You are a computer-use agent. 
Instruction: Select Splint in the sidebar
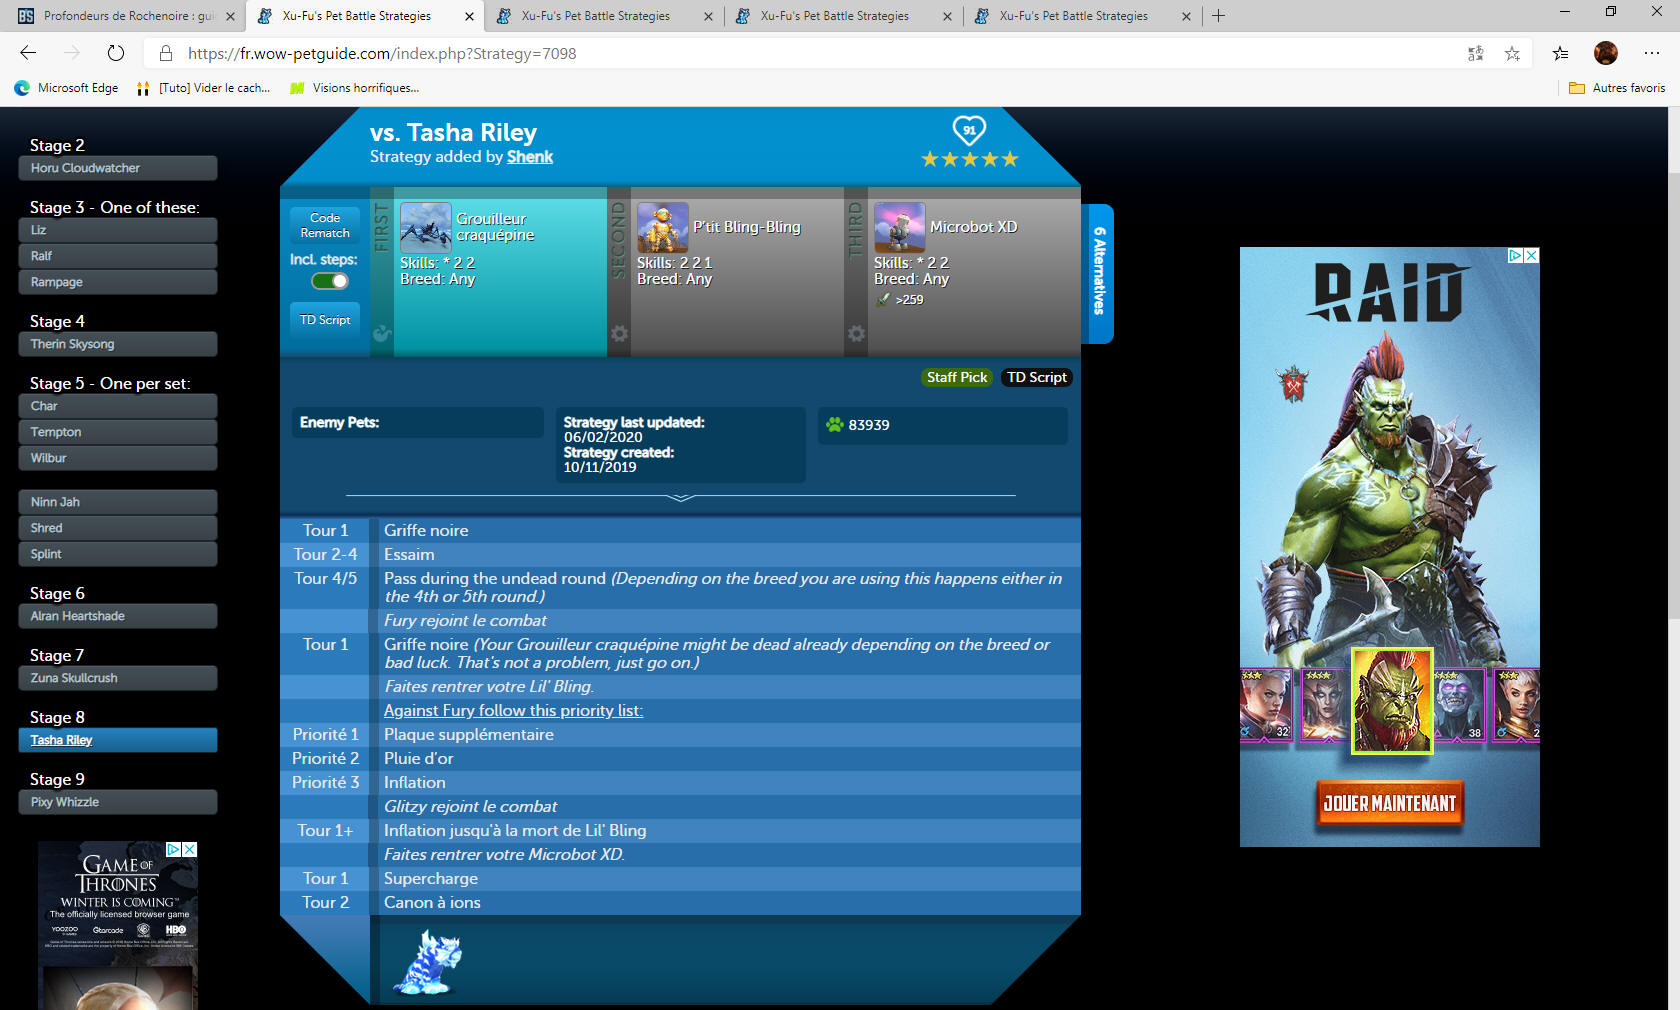(118, 554)
